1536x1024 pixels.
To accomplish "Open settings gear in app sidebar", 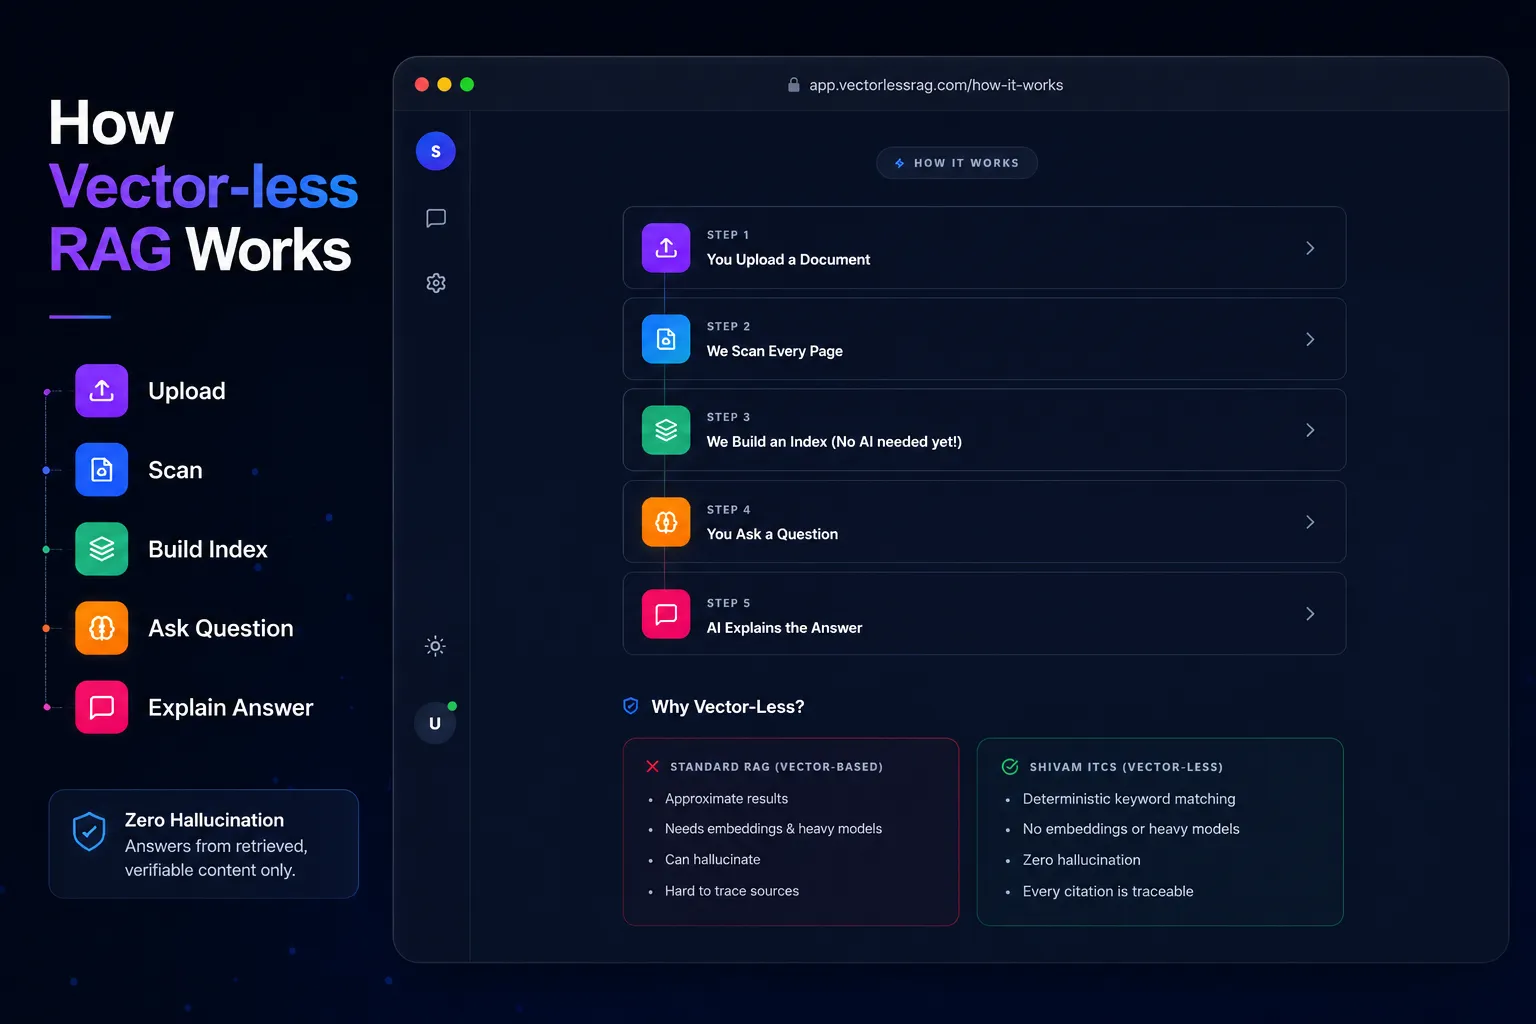I will coord(436,283).
